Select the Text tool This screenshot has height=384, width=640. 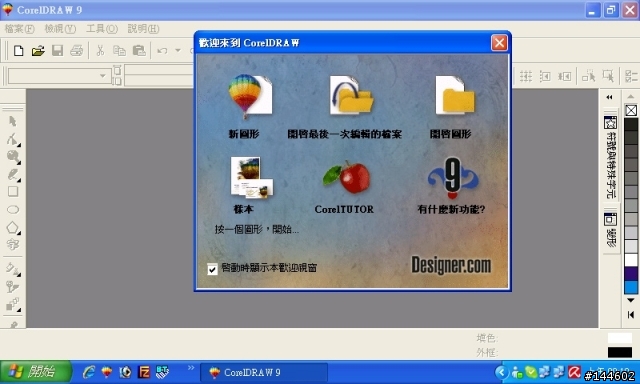click(x=13, y=245)
